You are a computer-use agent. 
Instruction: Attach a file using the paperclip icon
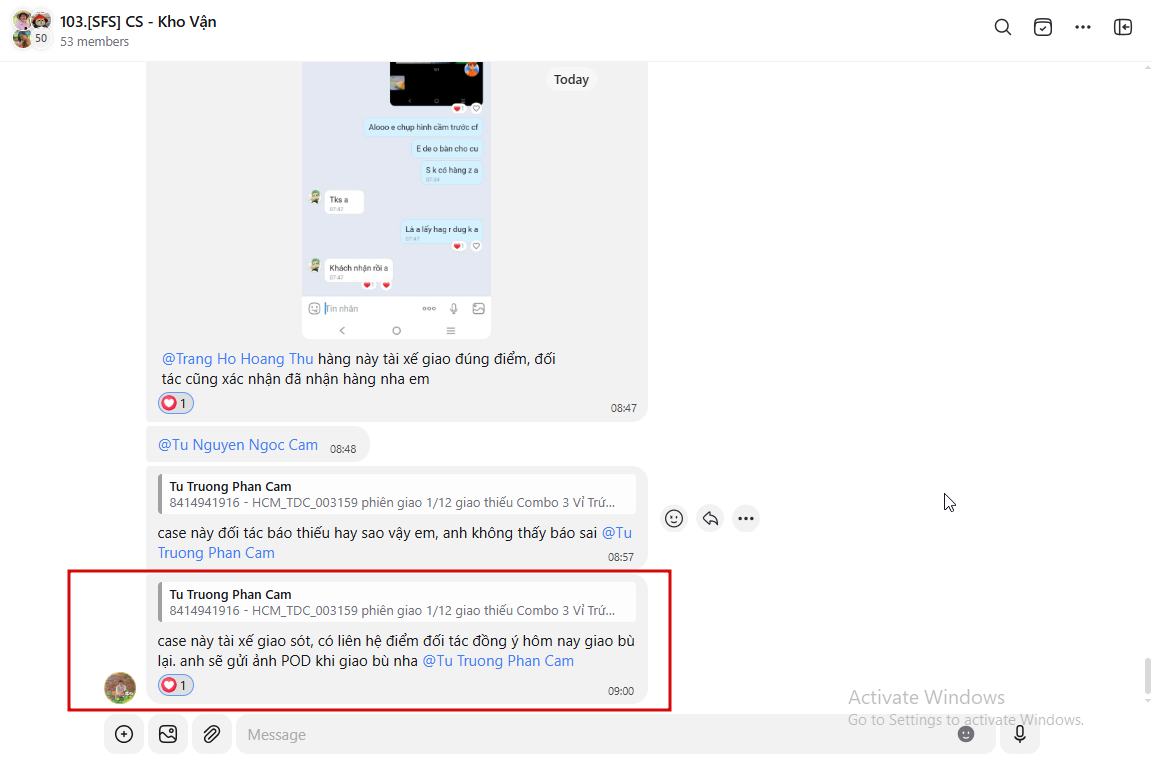click(x=212, y=734)
